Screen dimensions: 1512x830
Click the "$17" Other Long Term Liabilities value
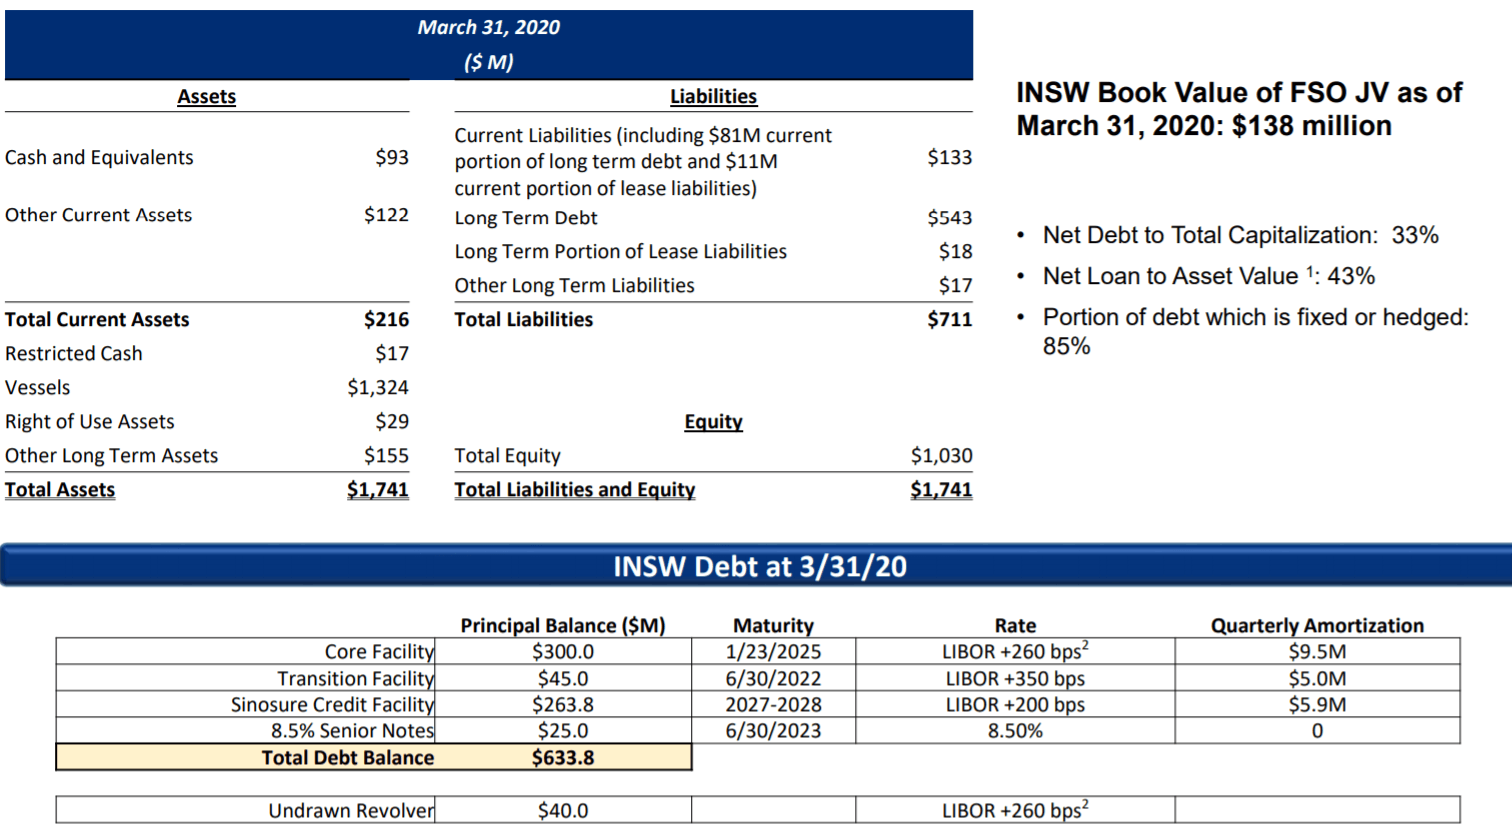955,285
